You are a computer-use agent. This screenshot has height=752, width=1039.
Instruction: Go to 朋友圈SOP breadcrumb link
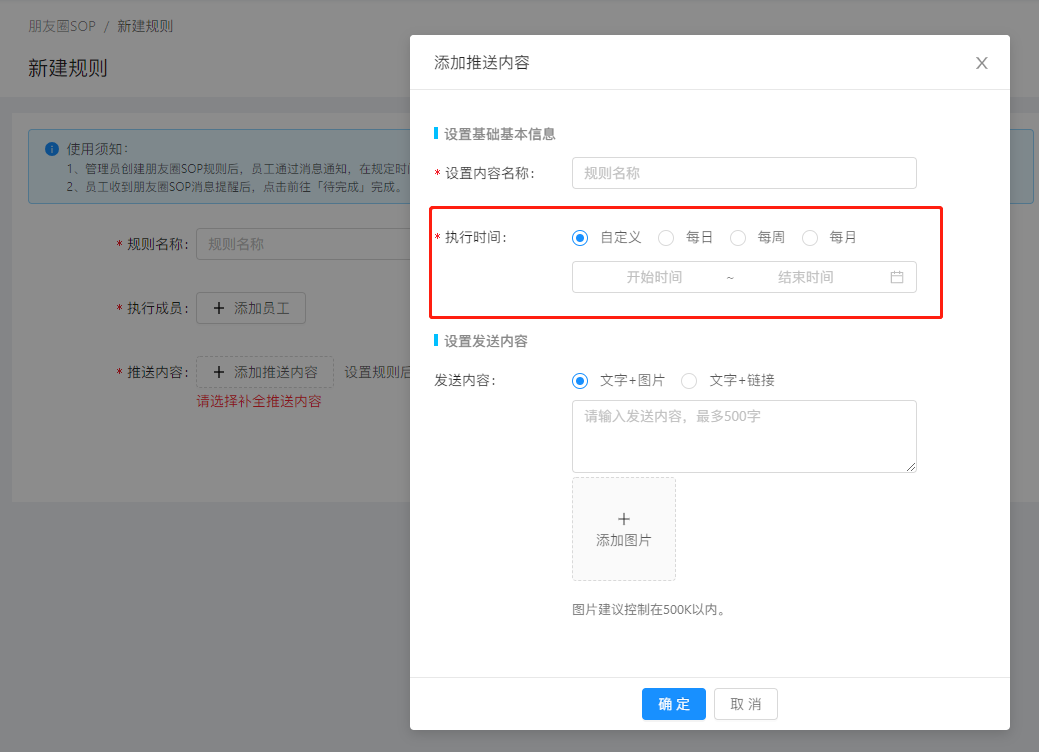(62, 26)
